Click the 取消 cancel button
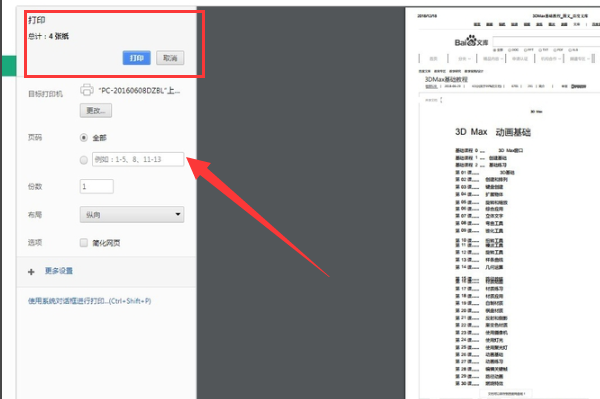Image resolution: width=600 pixels, height=399 pixels. point(170,58)
